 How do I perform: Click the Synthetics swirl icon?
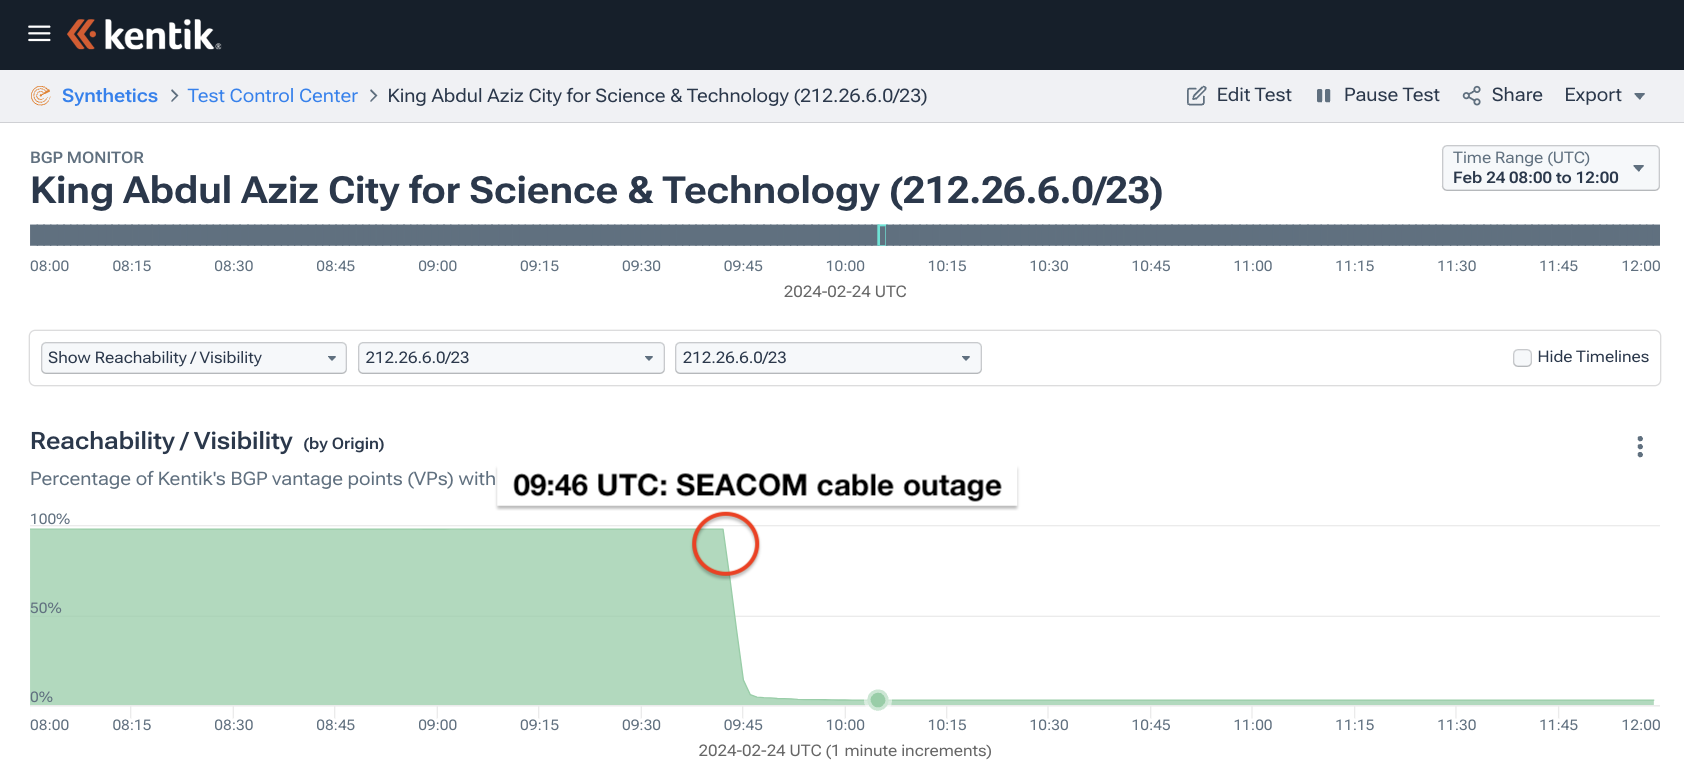coord(41,96)
